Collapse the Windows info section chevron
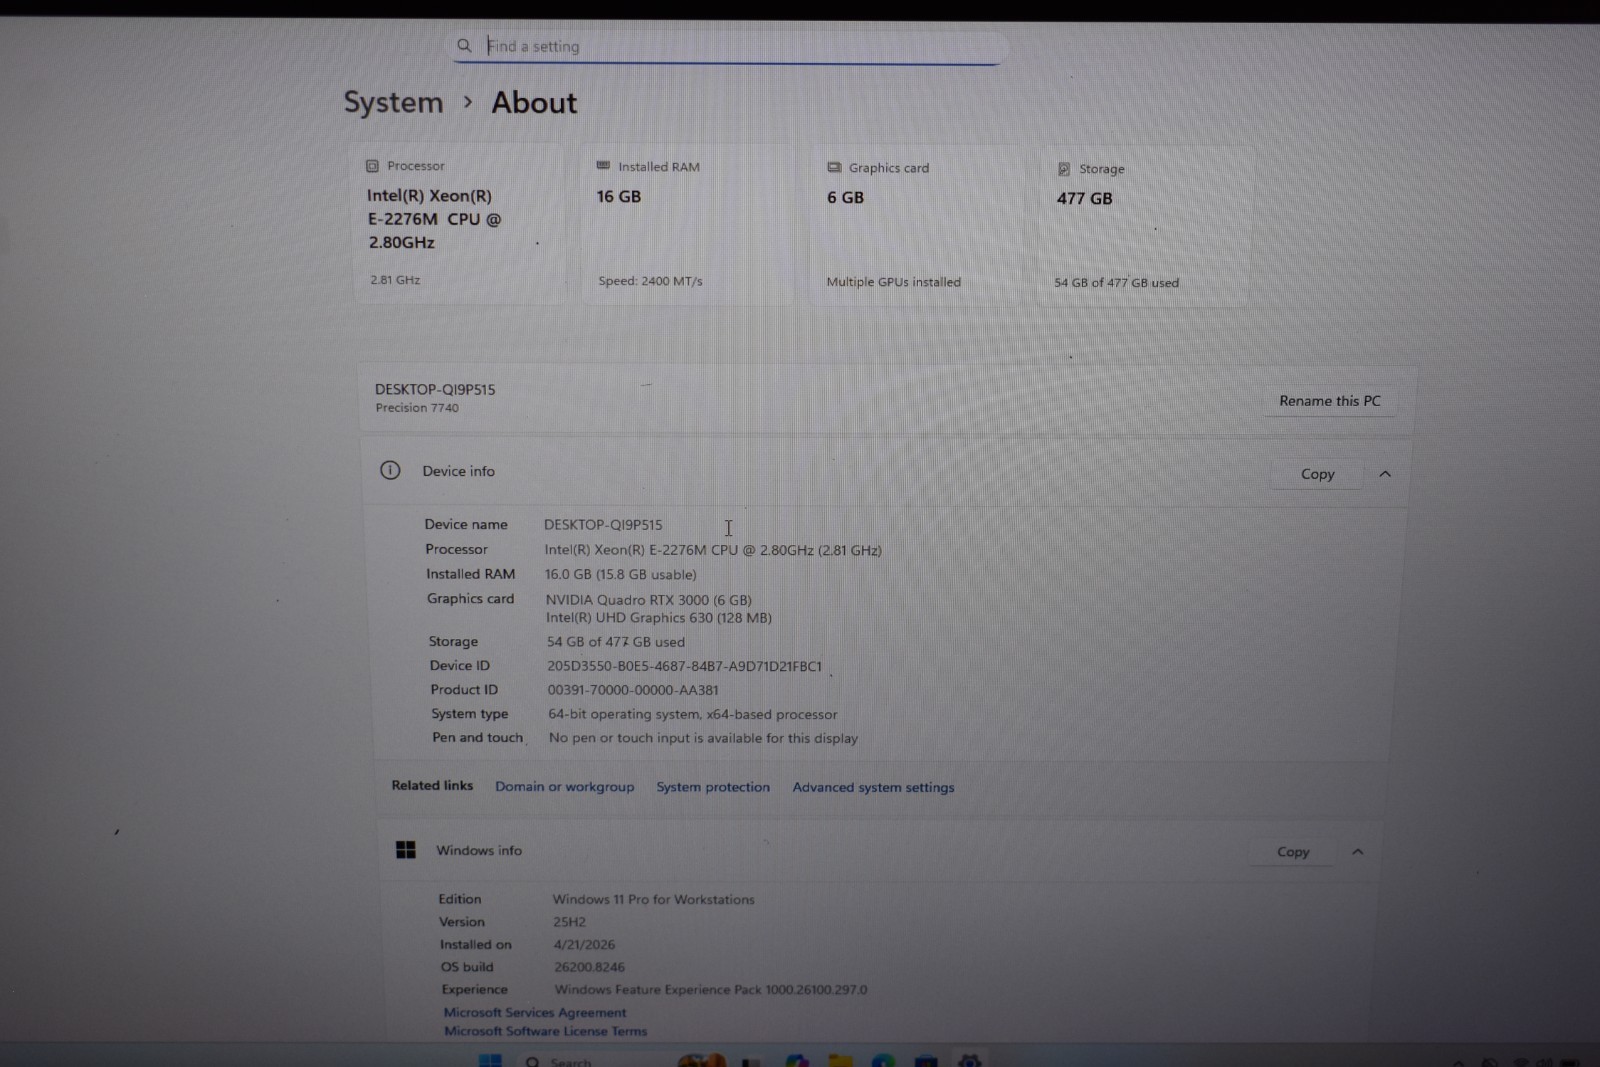This screenshot has height=1067, width=1600. pyautogui.click(x=1357, y=852)
